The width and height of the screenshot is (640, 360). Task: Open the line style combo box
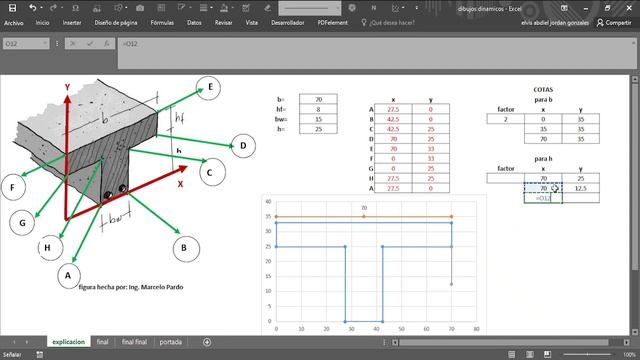(x=310, y=8)
